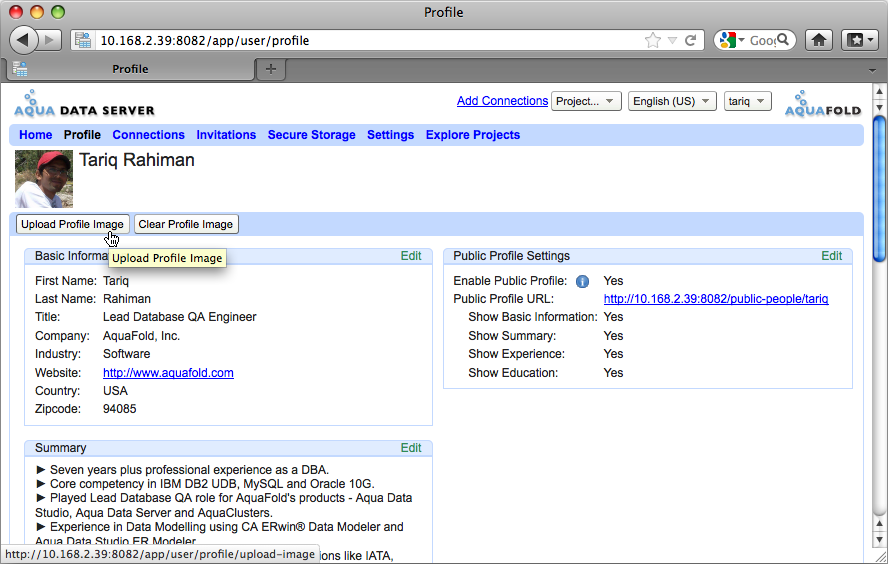This screenshot has width=888, height=564.
Task: Edit the Summary section
Action: pos(411,448)
